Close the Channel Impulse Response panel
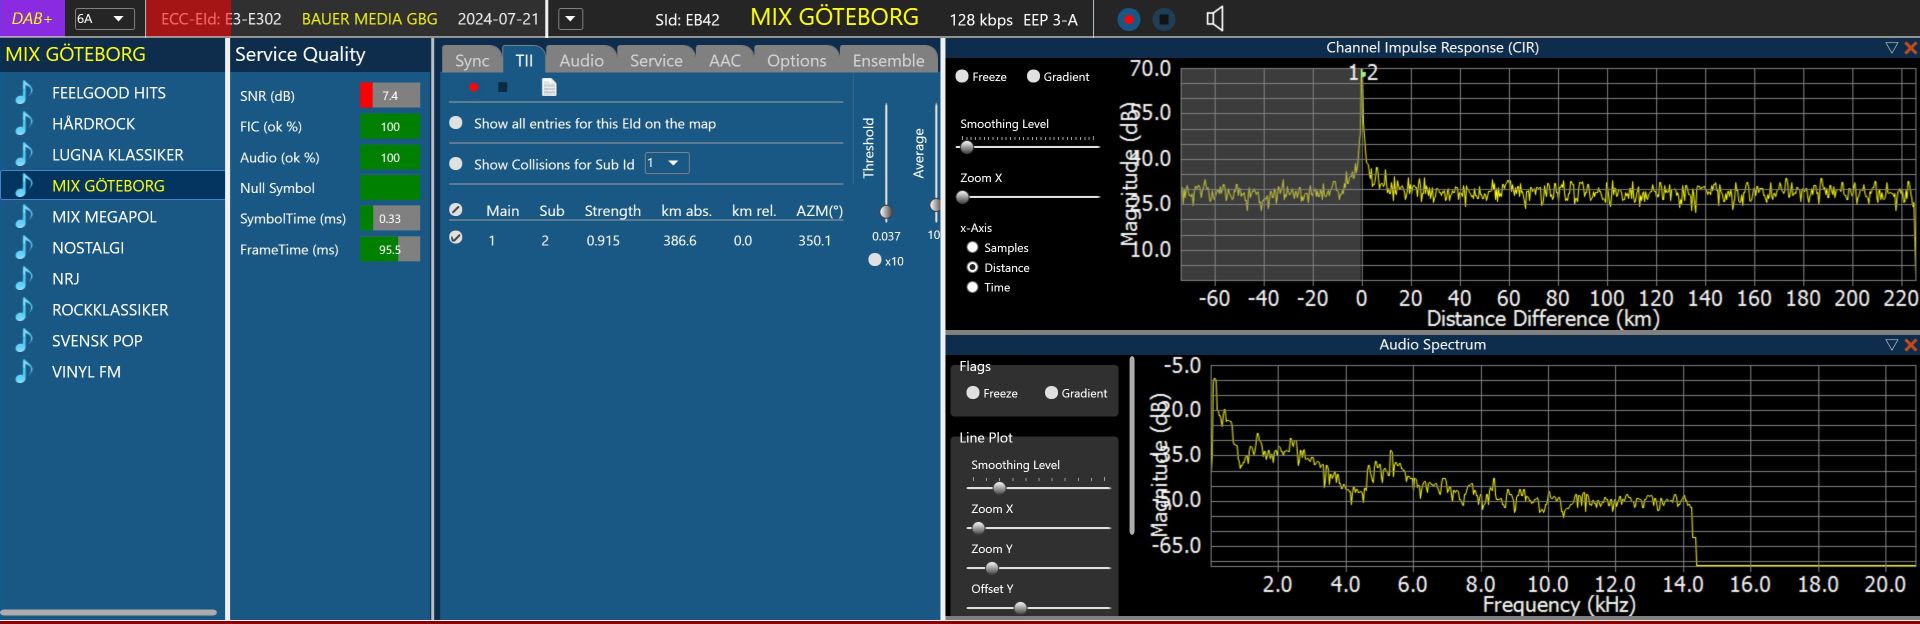 click(x=1910, y=47)
